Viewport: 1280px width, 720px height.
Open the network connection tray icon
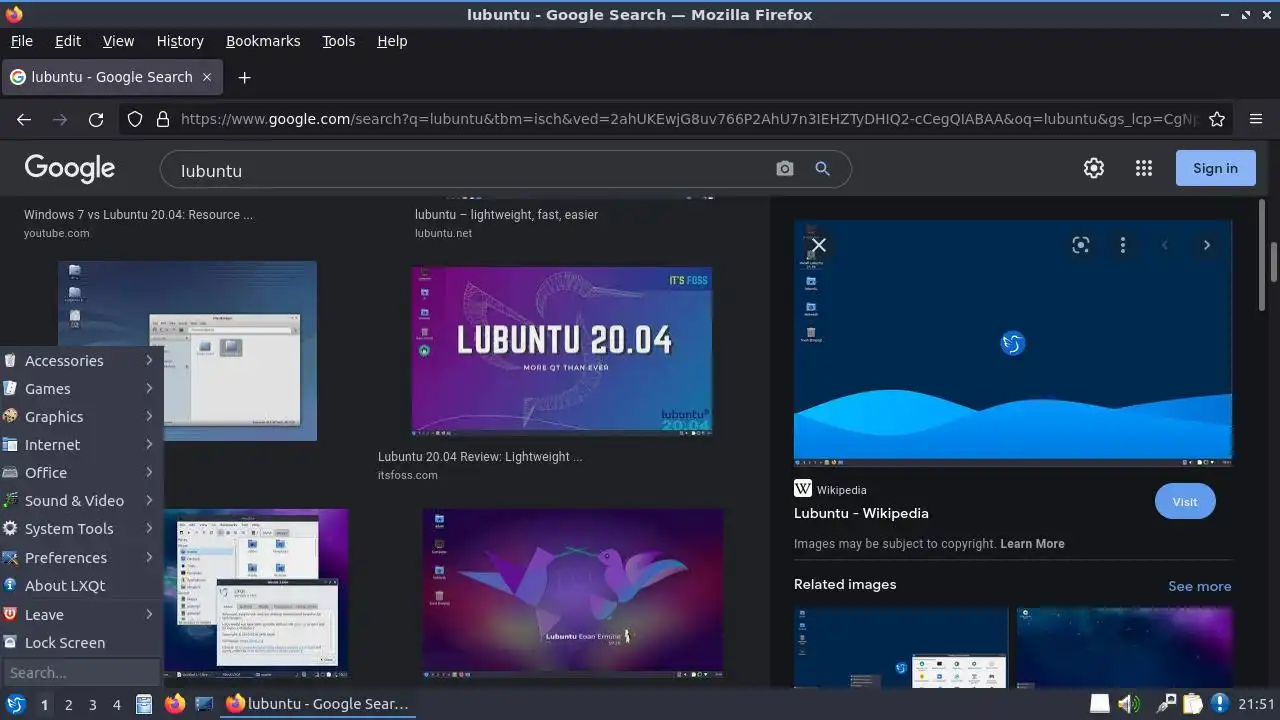point(1165,704)
